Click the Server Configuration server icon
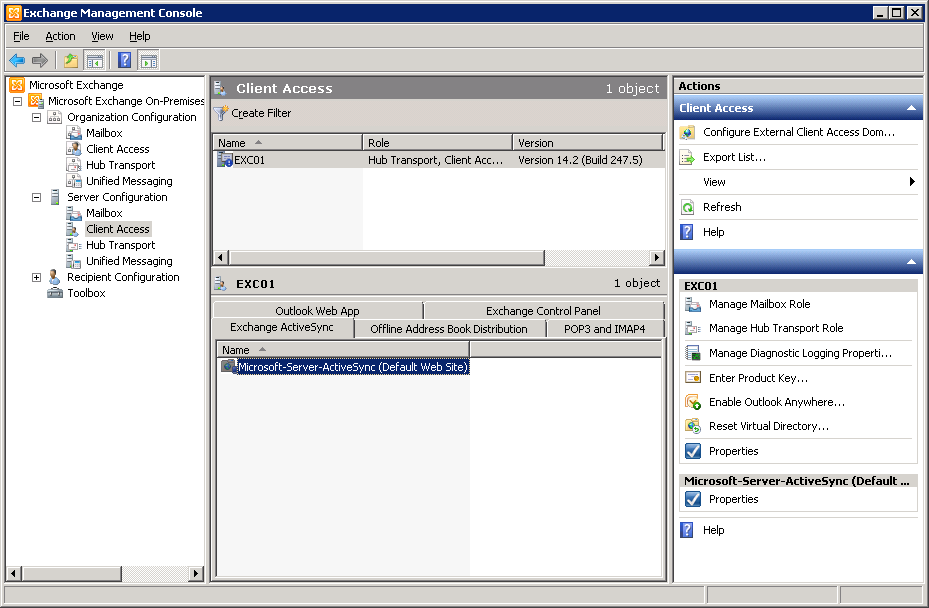Viewport: 929px width, 608px height. (55, 197)
